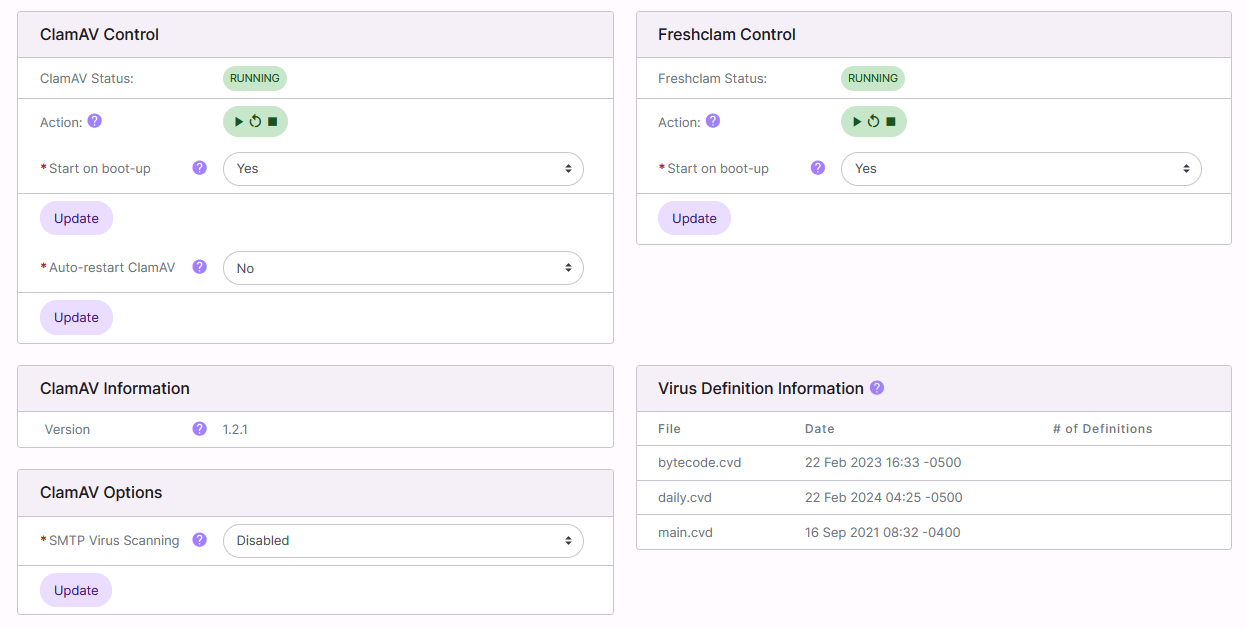Click the daily.cvd file link

[x=685, y=497]
